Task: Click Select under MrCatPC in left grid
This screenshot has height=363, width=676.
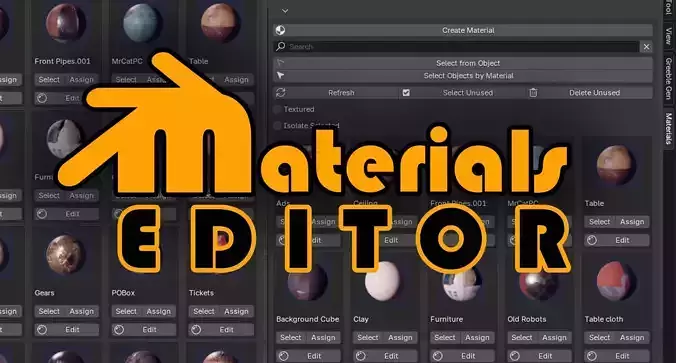Action: tap(126, 80)
